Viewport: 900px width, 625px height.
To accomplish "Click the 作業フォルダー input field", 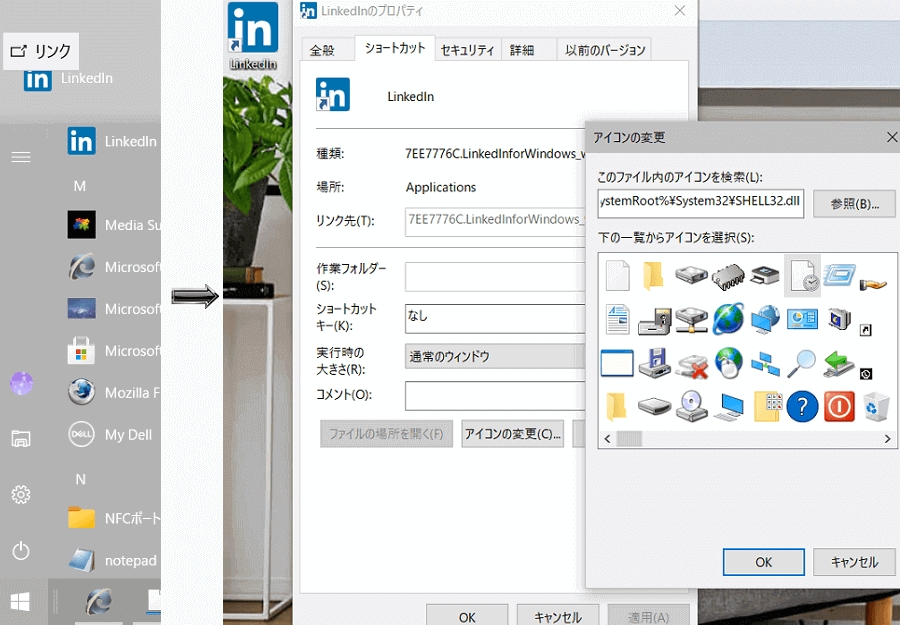I will (x=495, y=277).
